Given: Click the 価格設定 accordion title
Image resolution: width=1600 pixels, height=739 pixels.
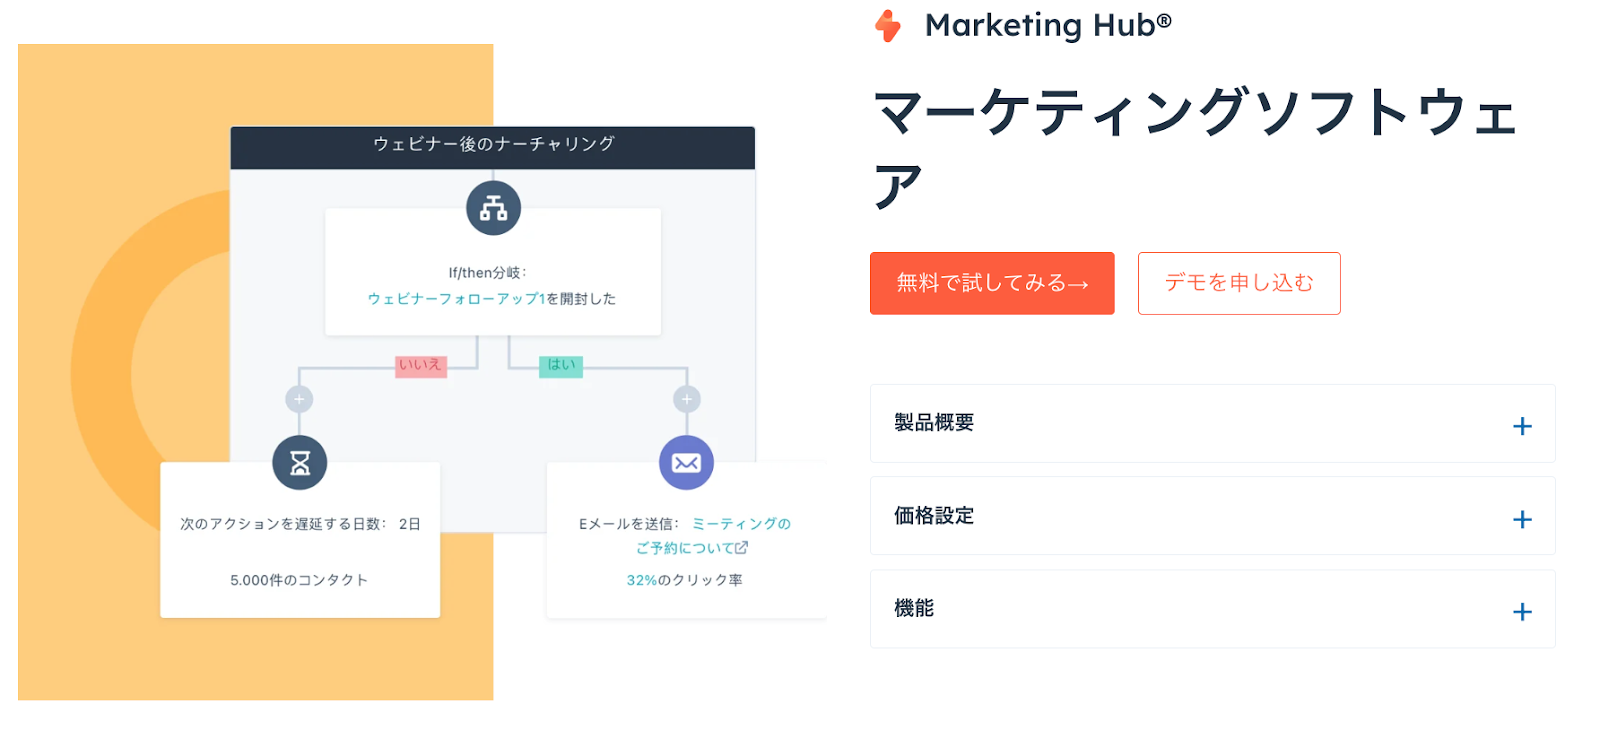Looking at the screenshot, I should pyautogui.click(x=934, y=516).
